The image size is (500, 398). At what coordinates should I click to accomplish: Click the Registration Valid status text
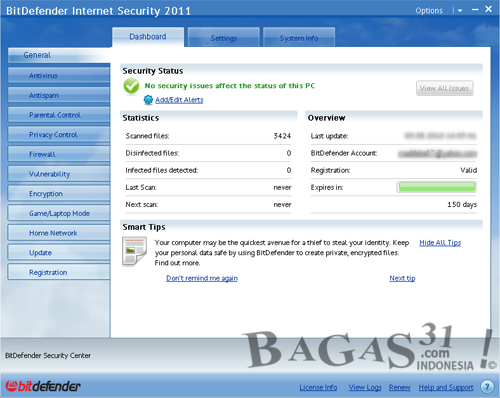469,170
